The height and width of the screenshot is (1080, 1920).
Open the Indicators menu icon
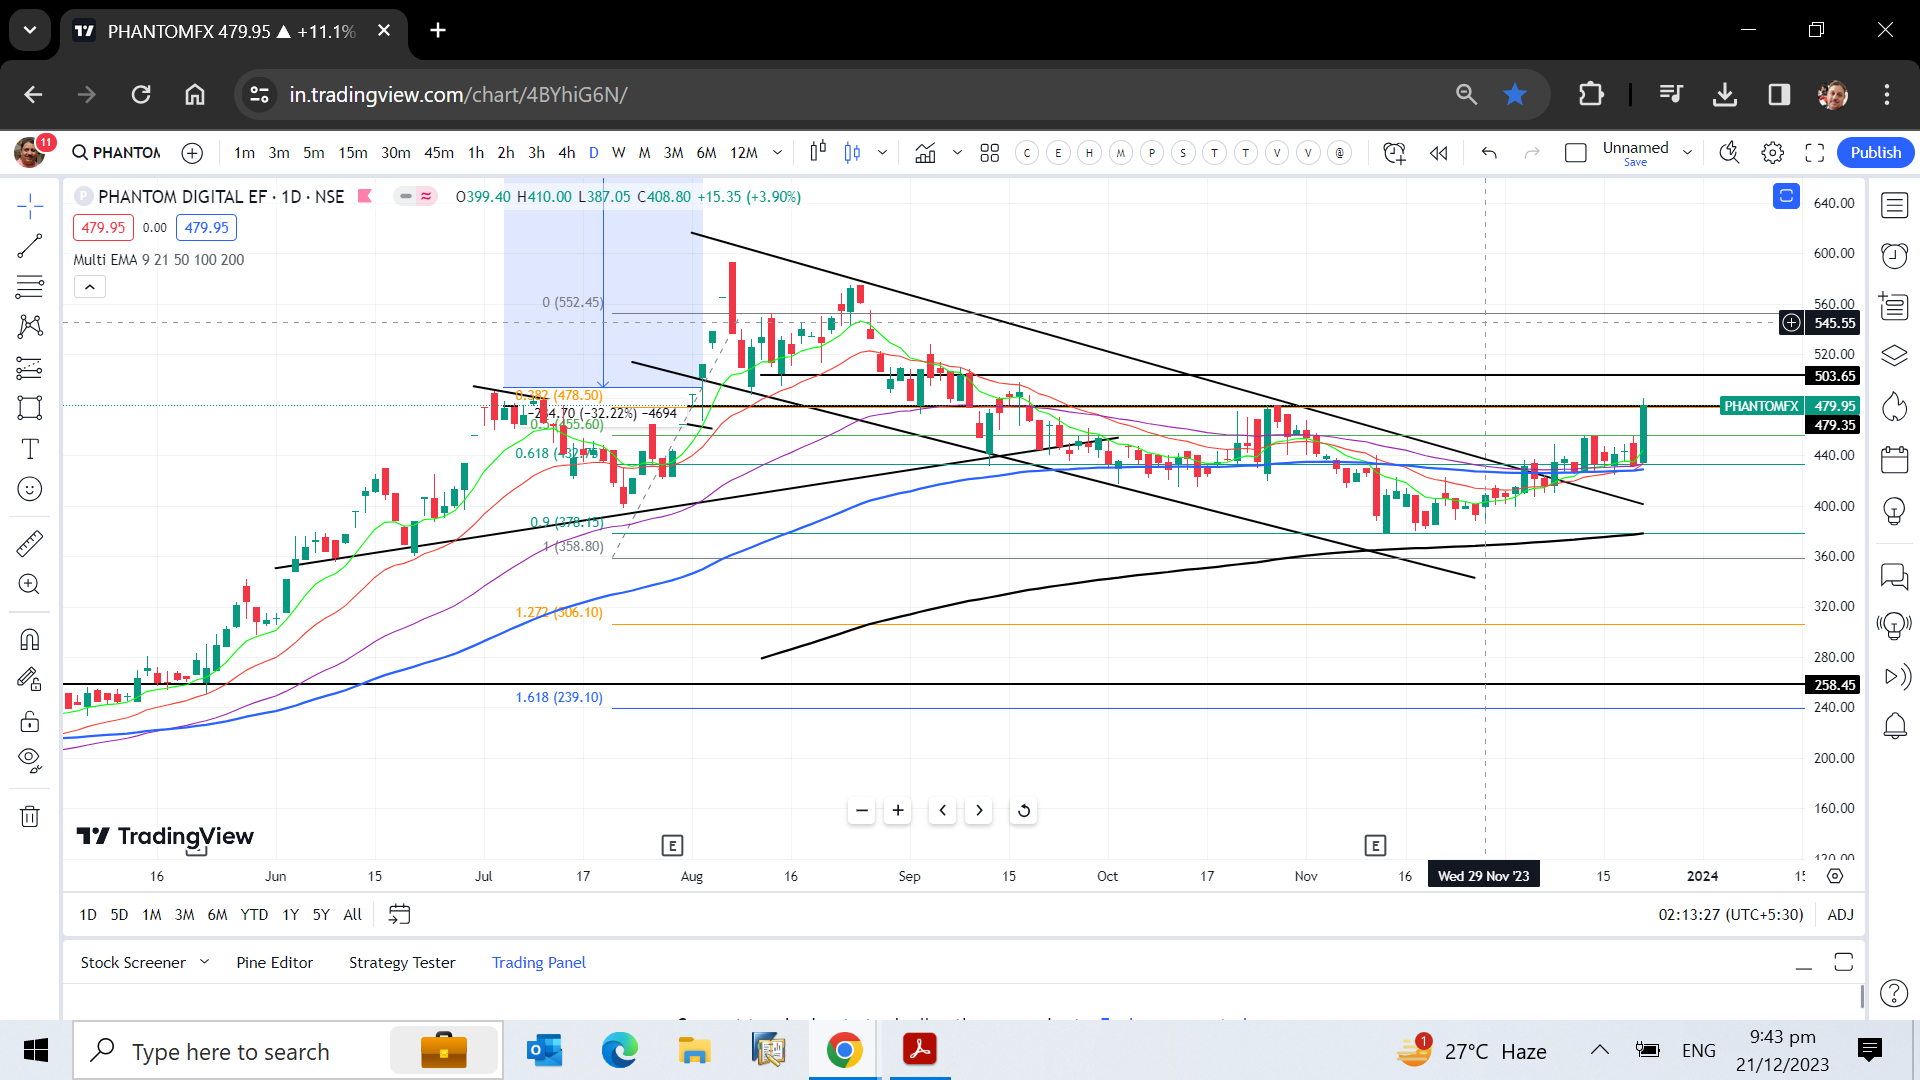pos(925,153)
